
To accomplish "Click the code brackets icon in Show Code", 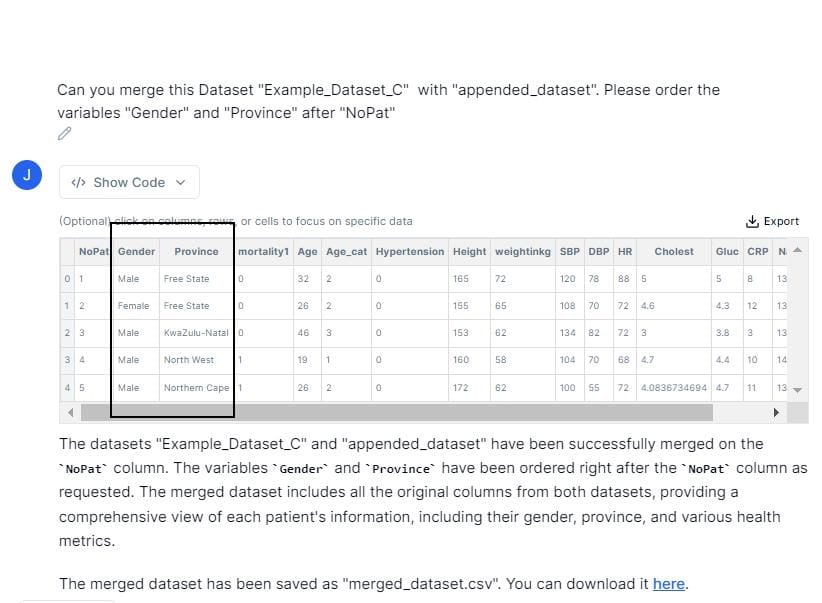I will pos(79,182).
